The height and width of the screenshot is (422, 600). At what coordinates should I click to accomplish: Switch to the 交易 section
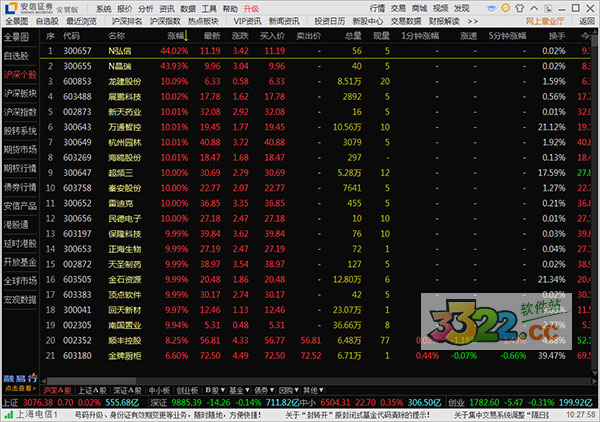point(398,8)
